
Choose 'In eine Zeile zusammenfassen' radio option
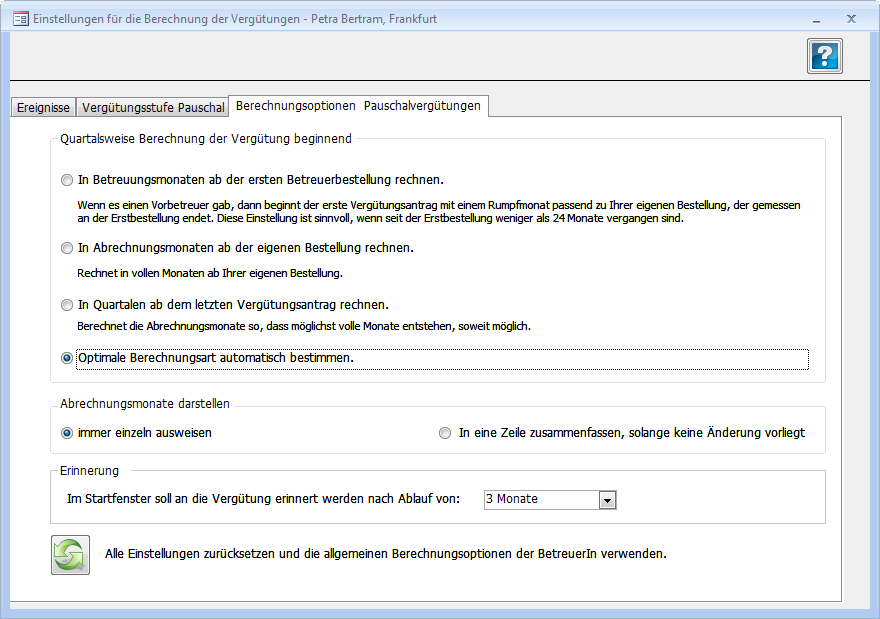[445, 433]
